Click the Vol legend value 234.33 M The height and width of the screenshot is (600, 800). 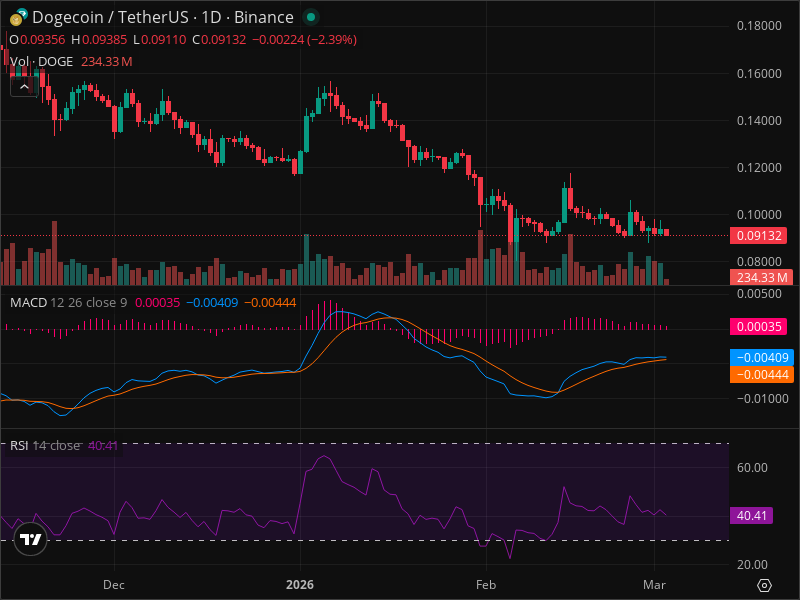coord(107,62)
